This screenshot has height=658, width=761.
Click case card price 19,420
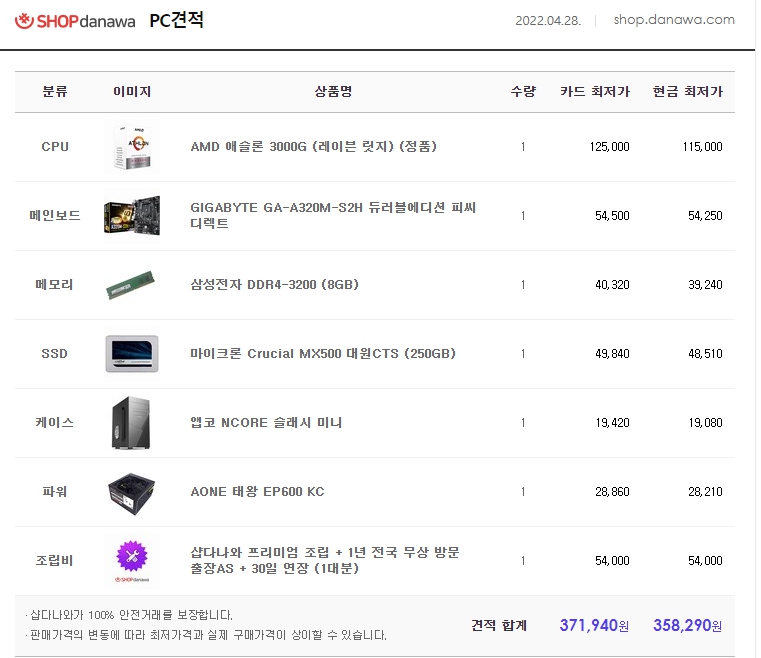click(612, 423)
